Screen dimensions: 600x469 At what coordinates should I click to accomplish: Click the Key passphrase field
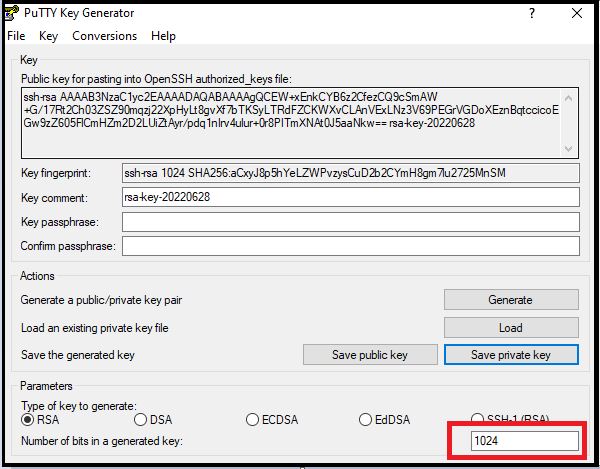[351, 222]
